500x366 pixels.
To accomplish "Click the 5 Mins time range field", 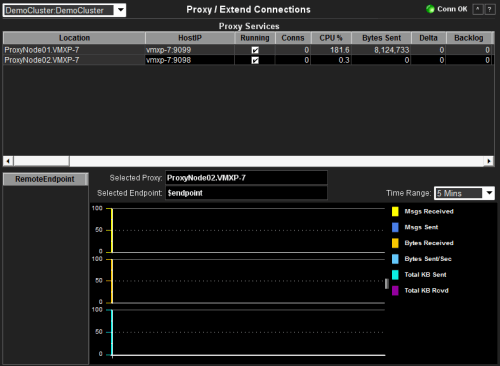I will [459, 193].
